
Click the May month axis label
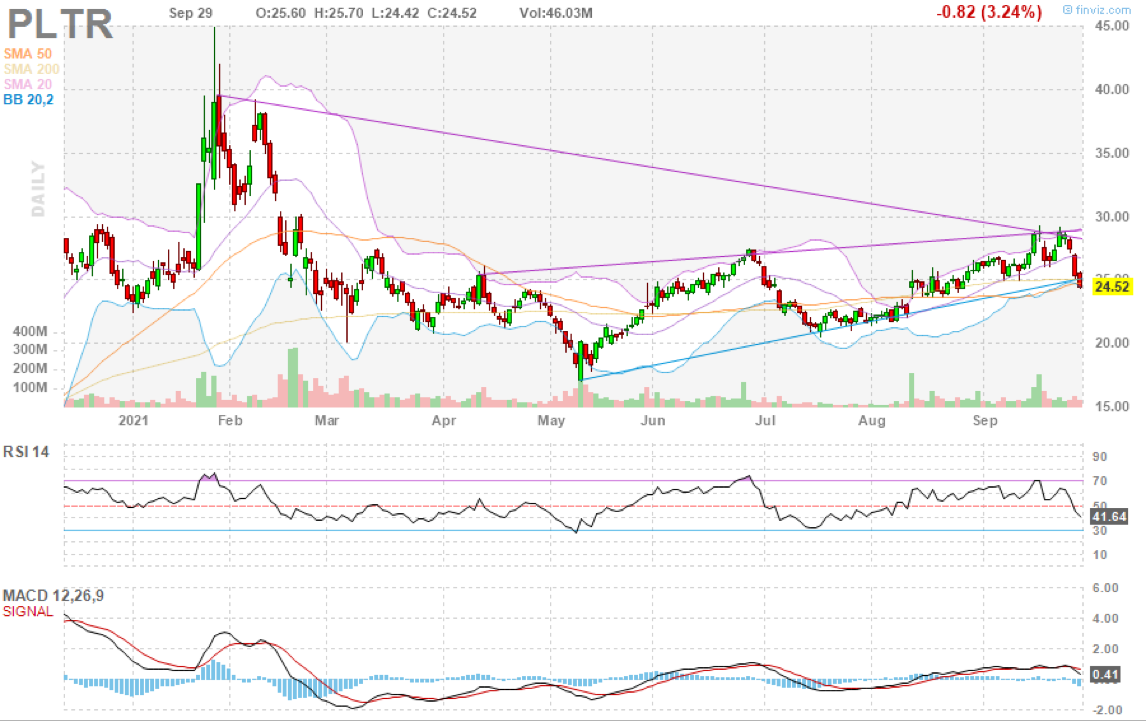pos(551,420)
